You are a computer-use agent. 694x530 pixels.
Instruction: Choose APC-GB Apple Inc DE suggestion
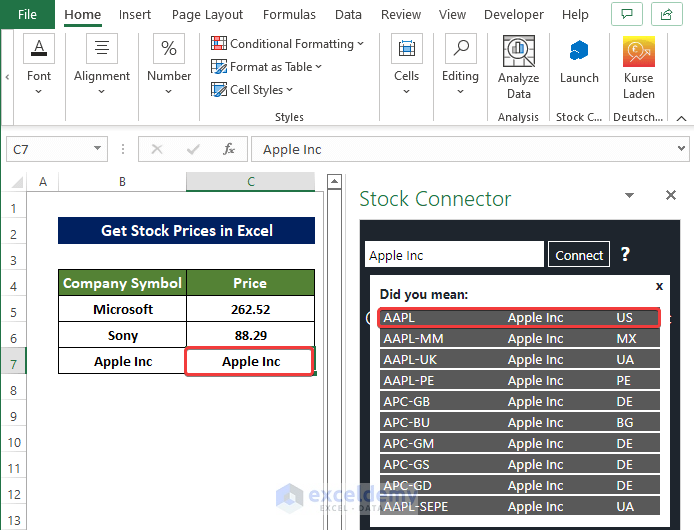tap(519, 402)
